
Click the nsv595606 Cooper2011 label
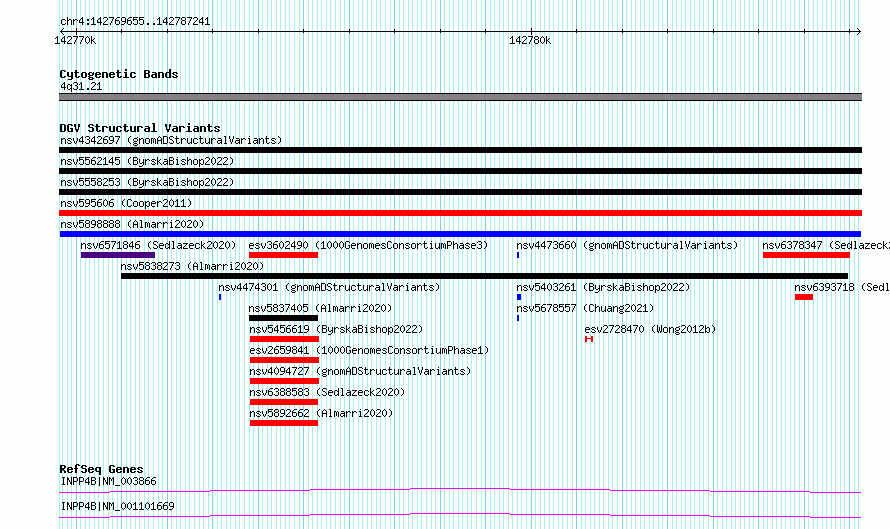point(126,203)
